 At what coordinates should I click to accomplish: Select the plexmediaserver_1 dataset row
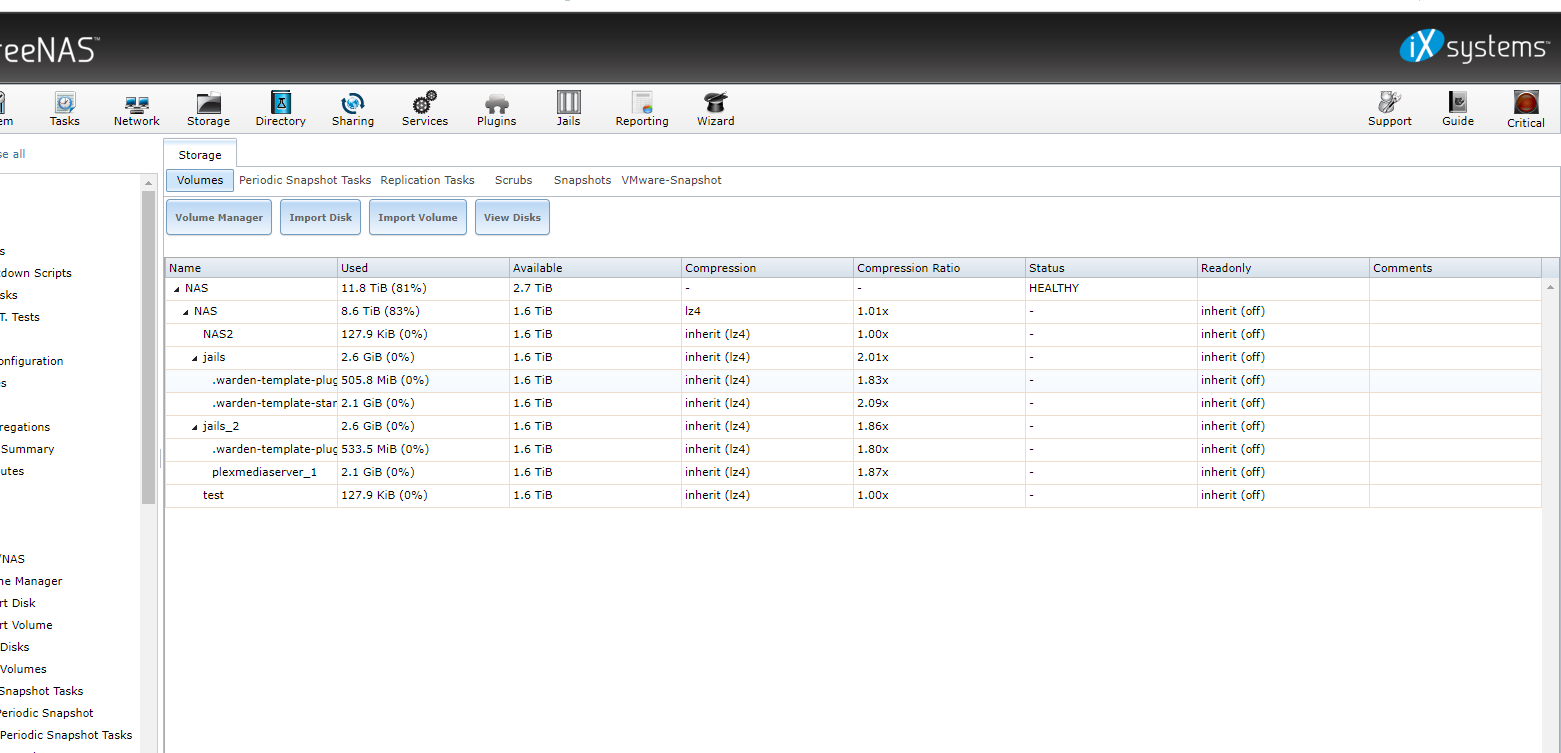coord(264,472)
